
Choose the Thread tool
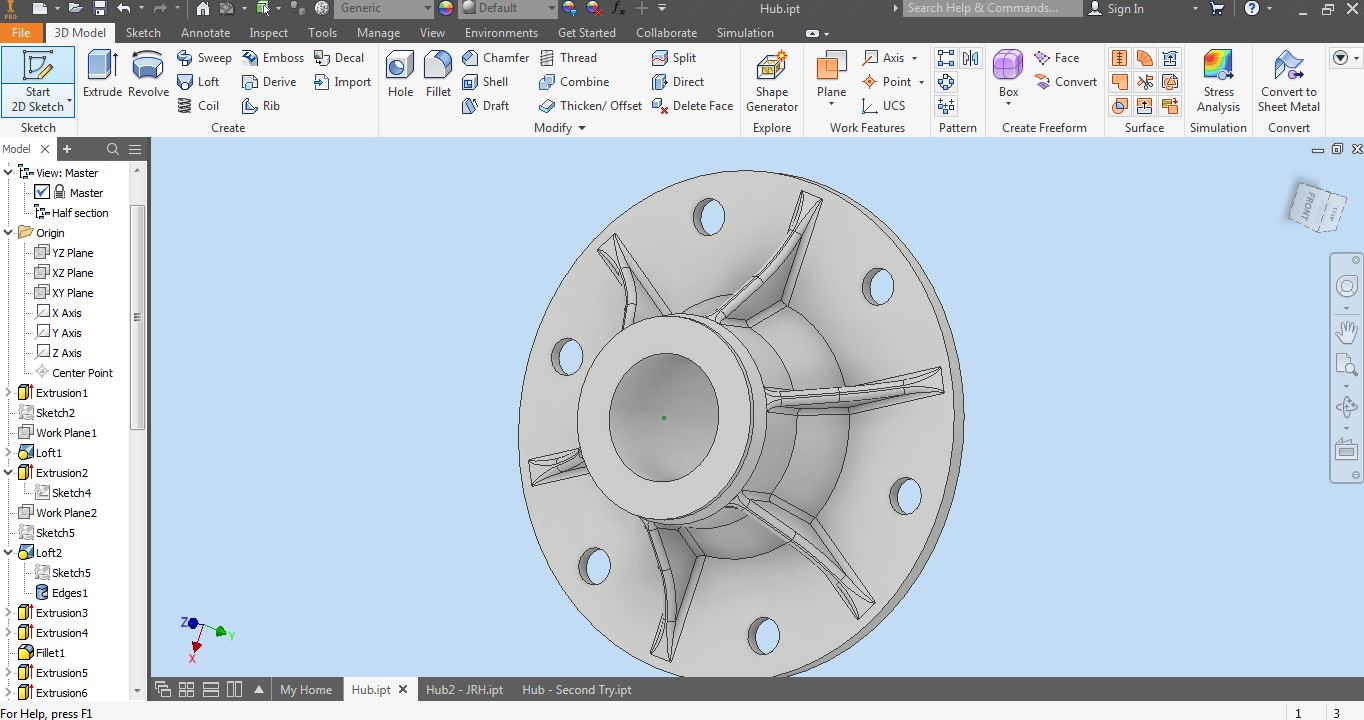[568, 58]
